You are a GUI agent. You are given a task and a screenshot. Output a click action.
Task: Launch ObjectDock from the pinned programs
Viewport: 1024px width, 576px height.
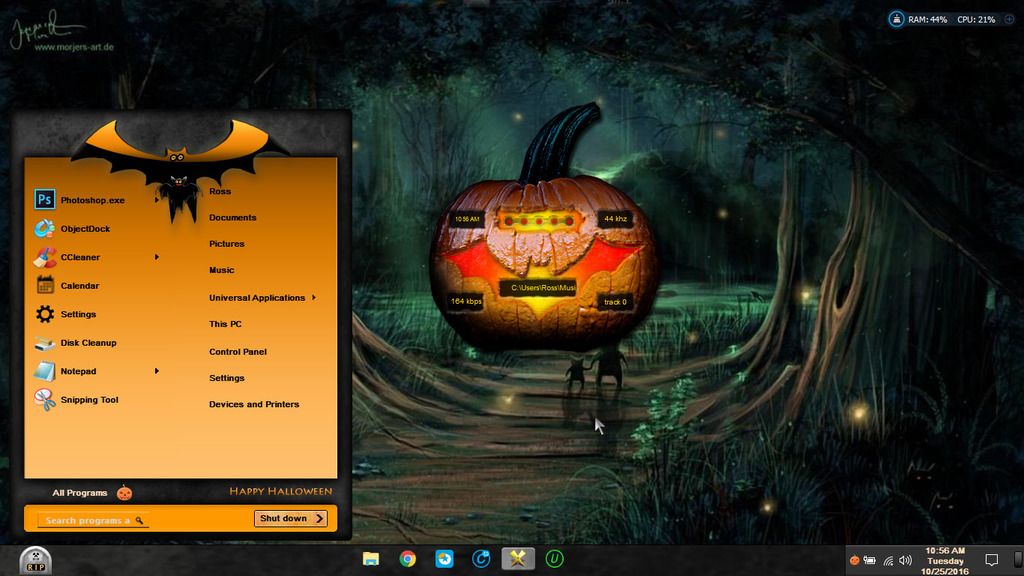tap(85, 229)
